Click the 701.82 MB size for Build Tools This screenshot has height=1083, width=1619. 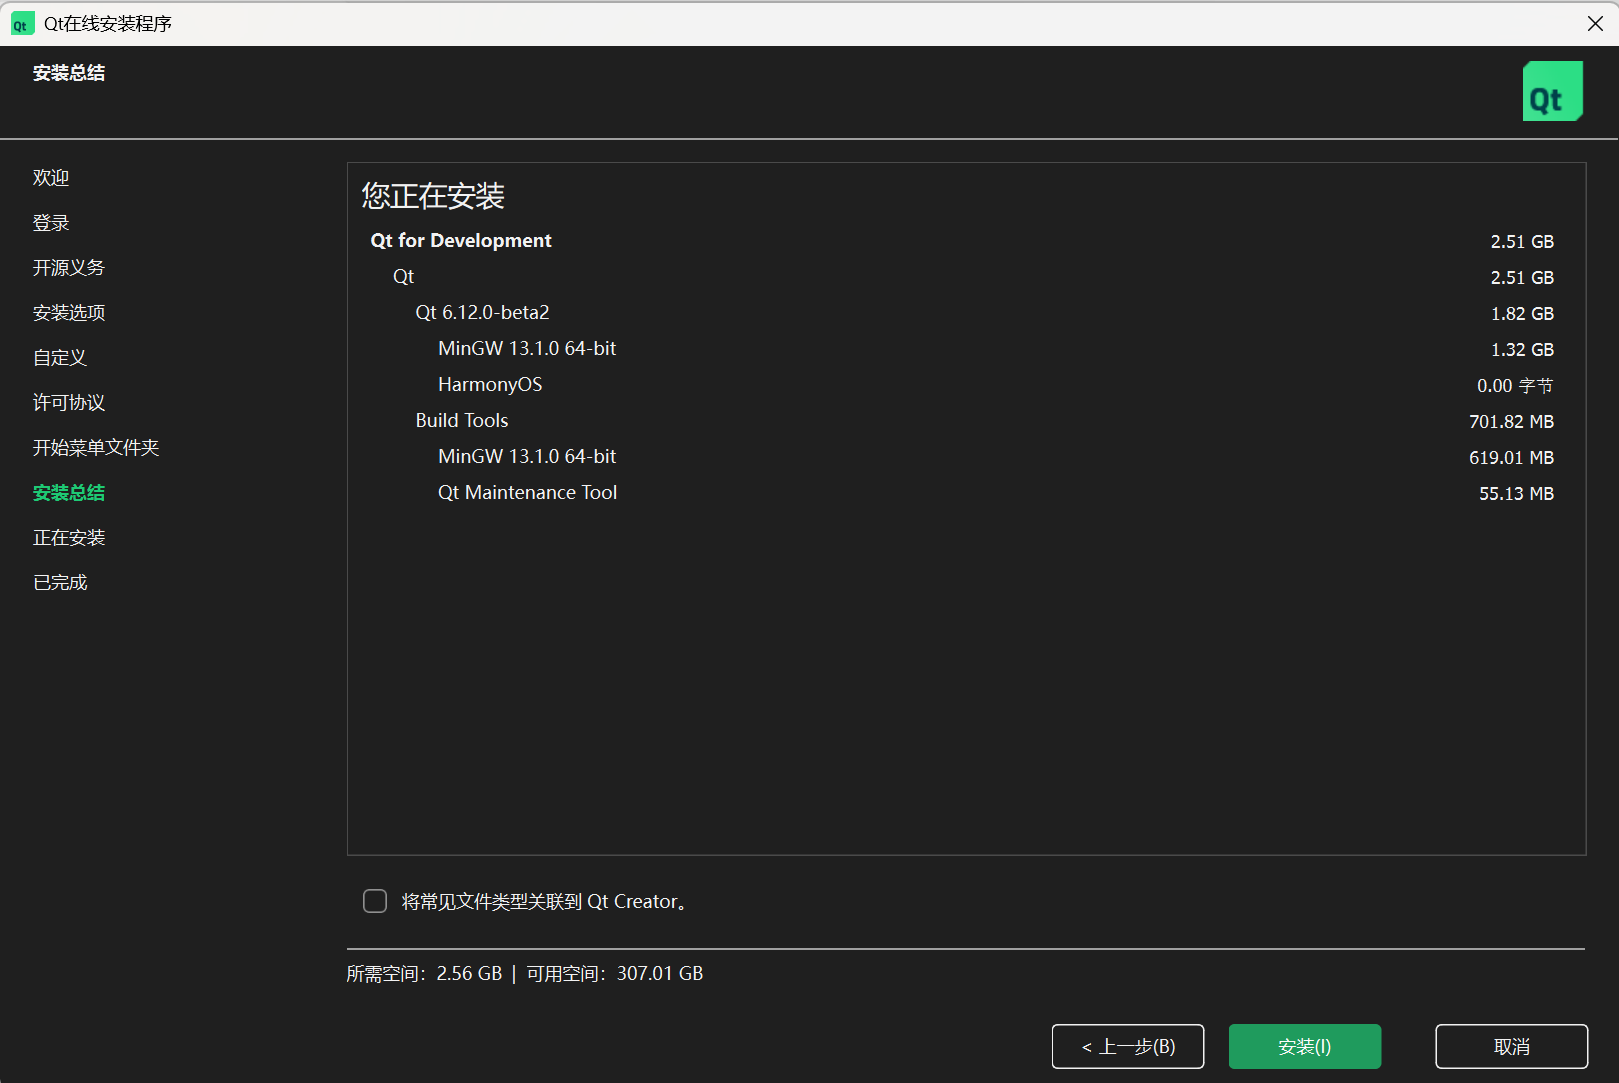1511,422
